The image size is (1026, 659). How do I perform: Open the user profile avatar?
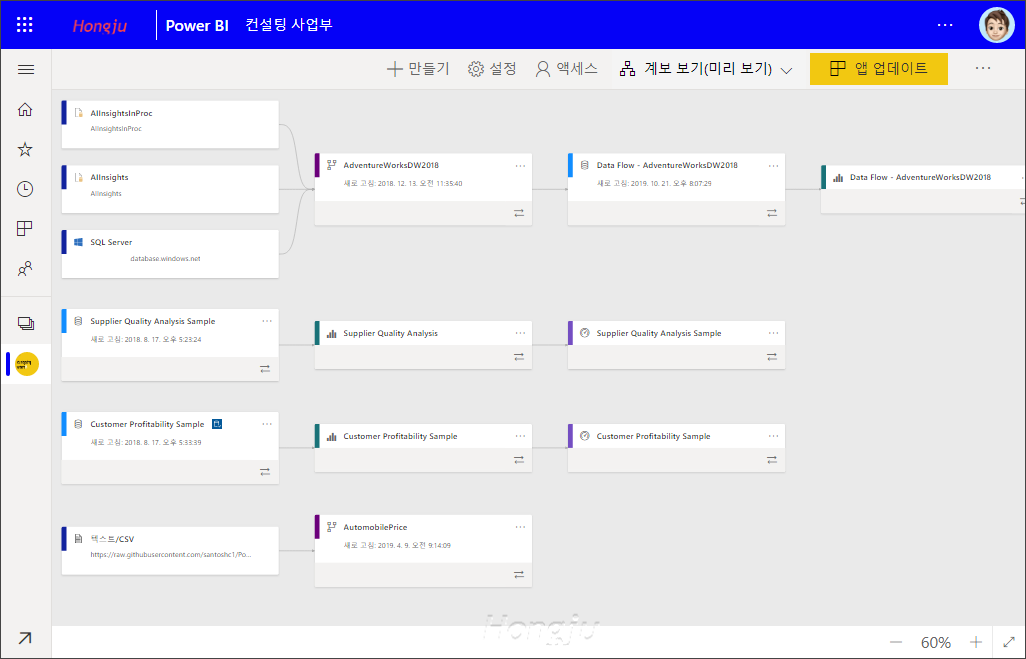click(x=996, y=25)
